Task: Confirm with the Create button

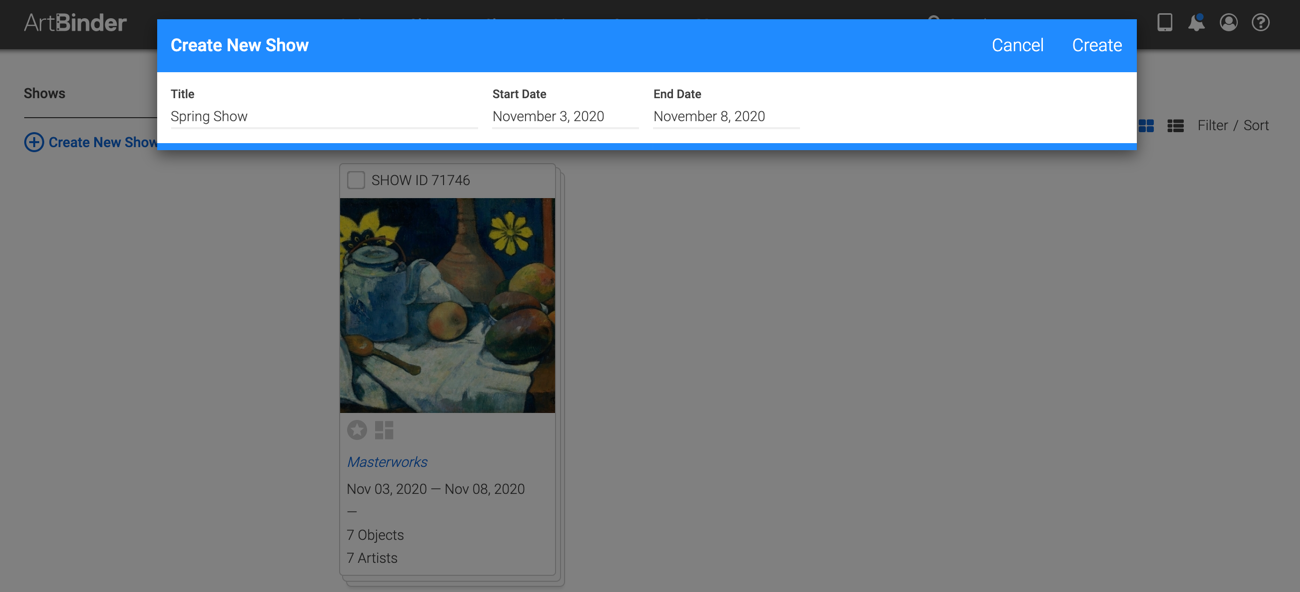Action: tap(1097, 45)
